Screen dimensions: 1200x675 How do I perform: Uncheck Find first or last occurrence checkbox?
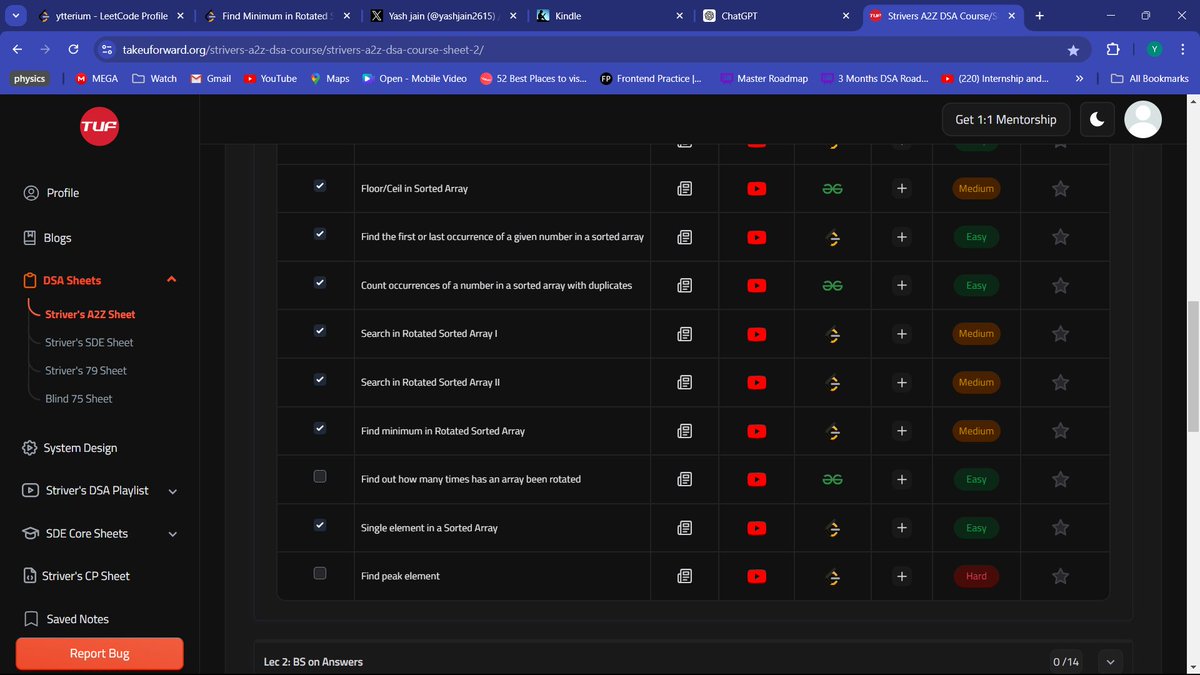pos(320,234)
